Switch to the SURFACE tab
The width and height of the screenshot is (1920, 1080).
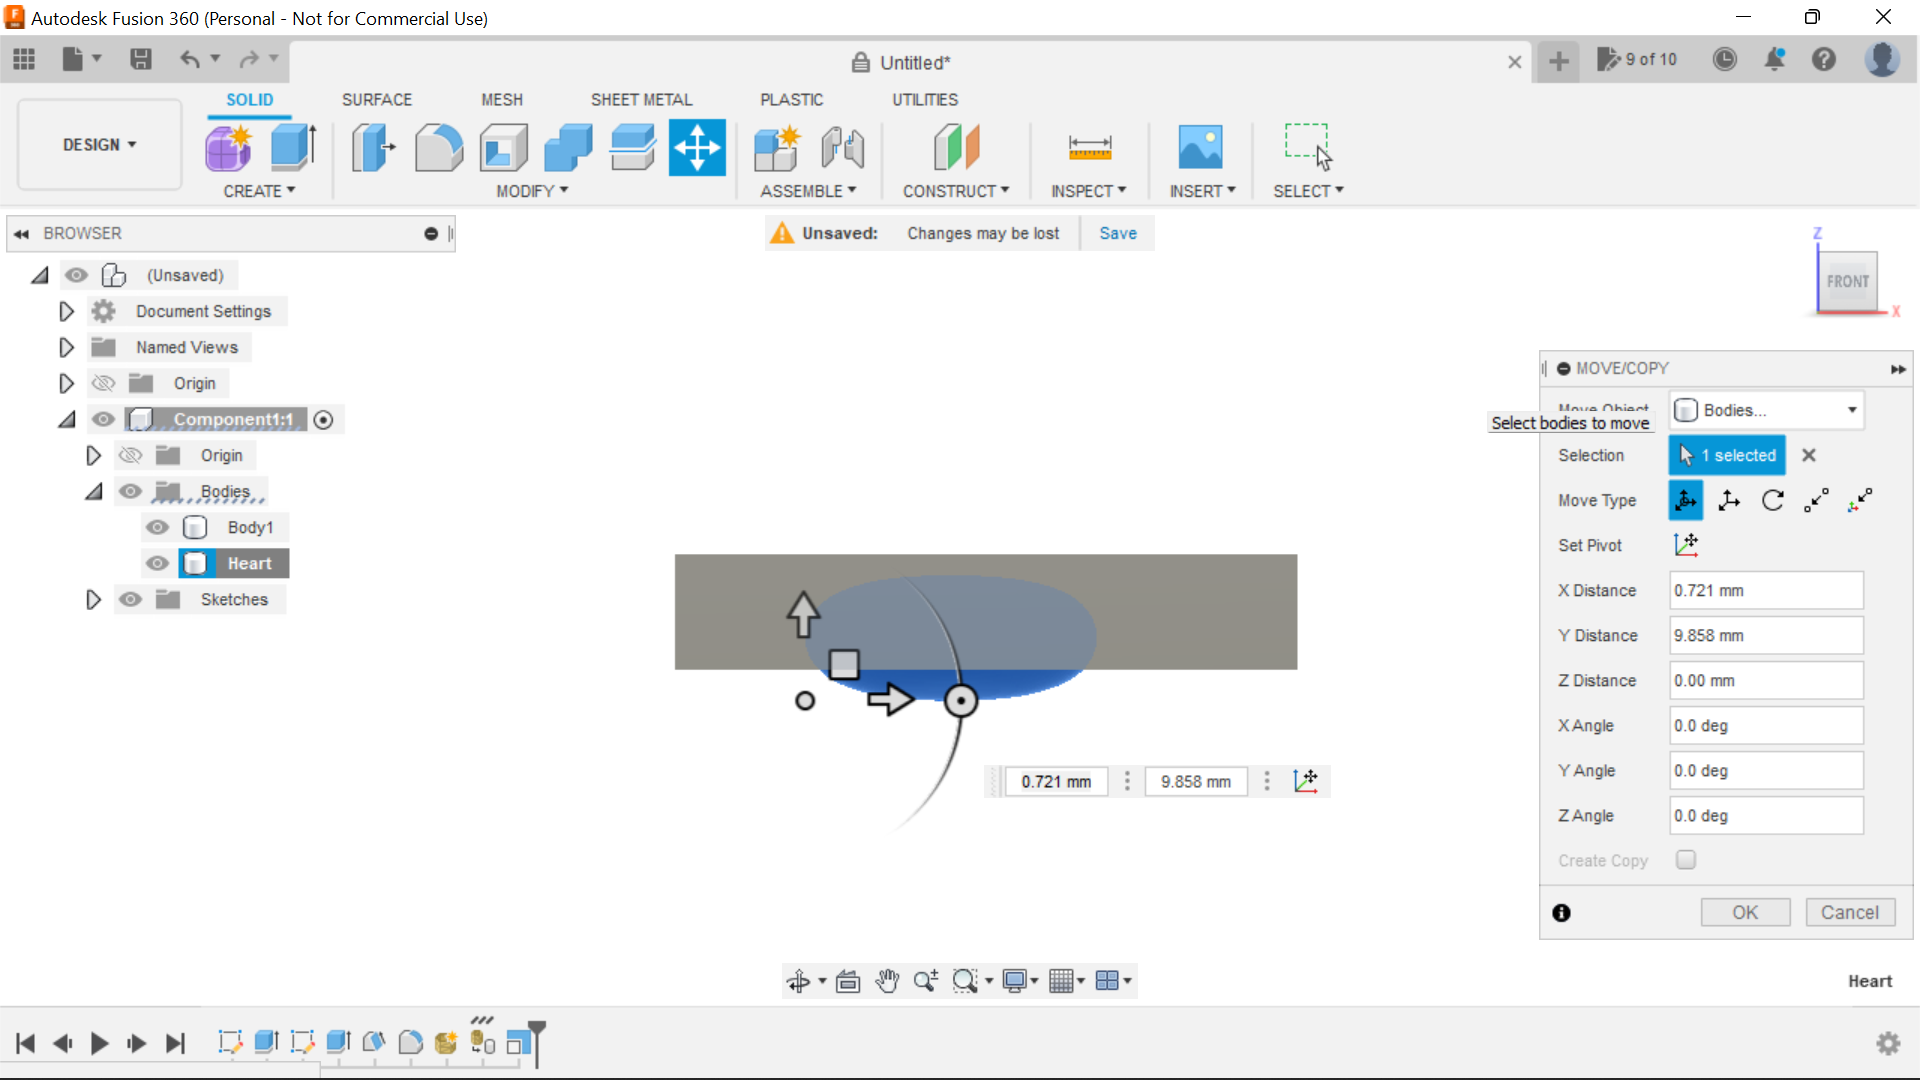(376, 99)
